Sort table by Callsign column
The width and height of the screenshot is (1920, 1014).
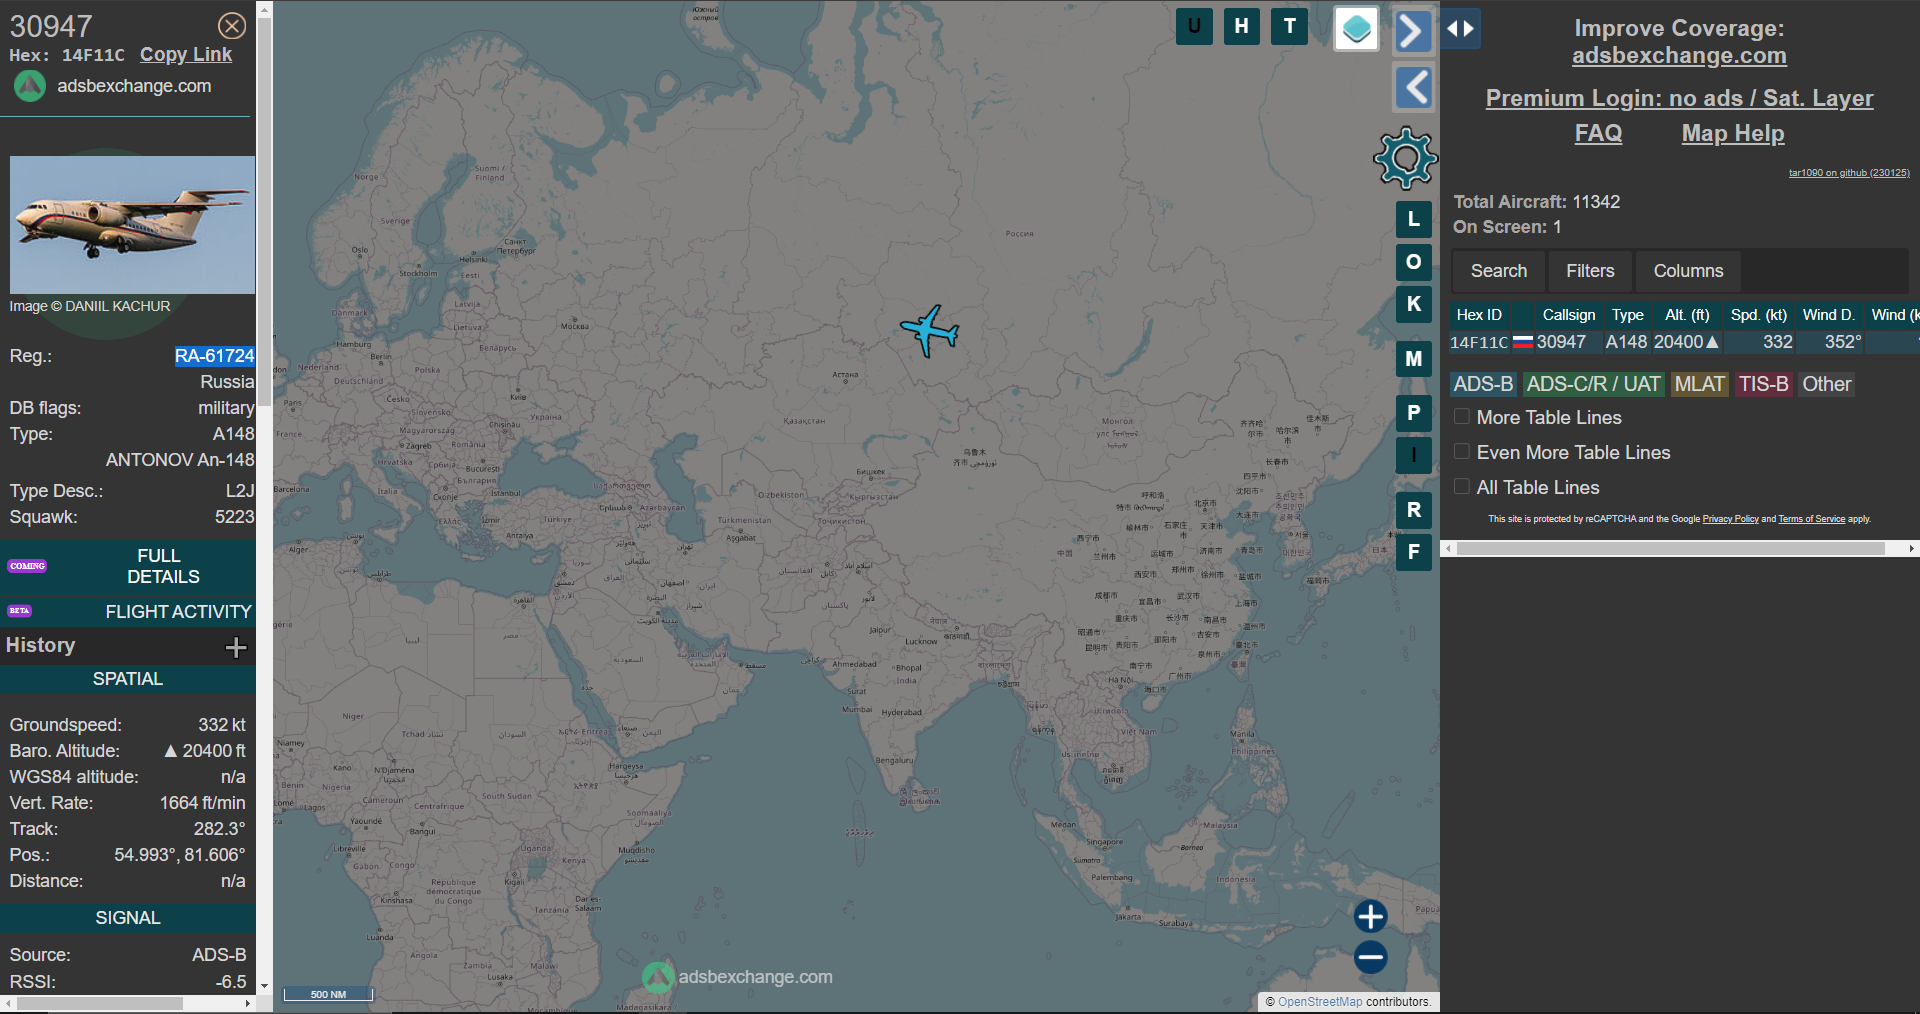[1568, 315]
